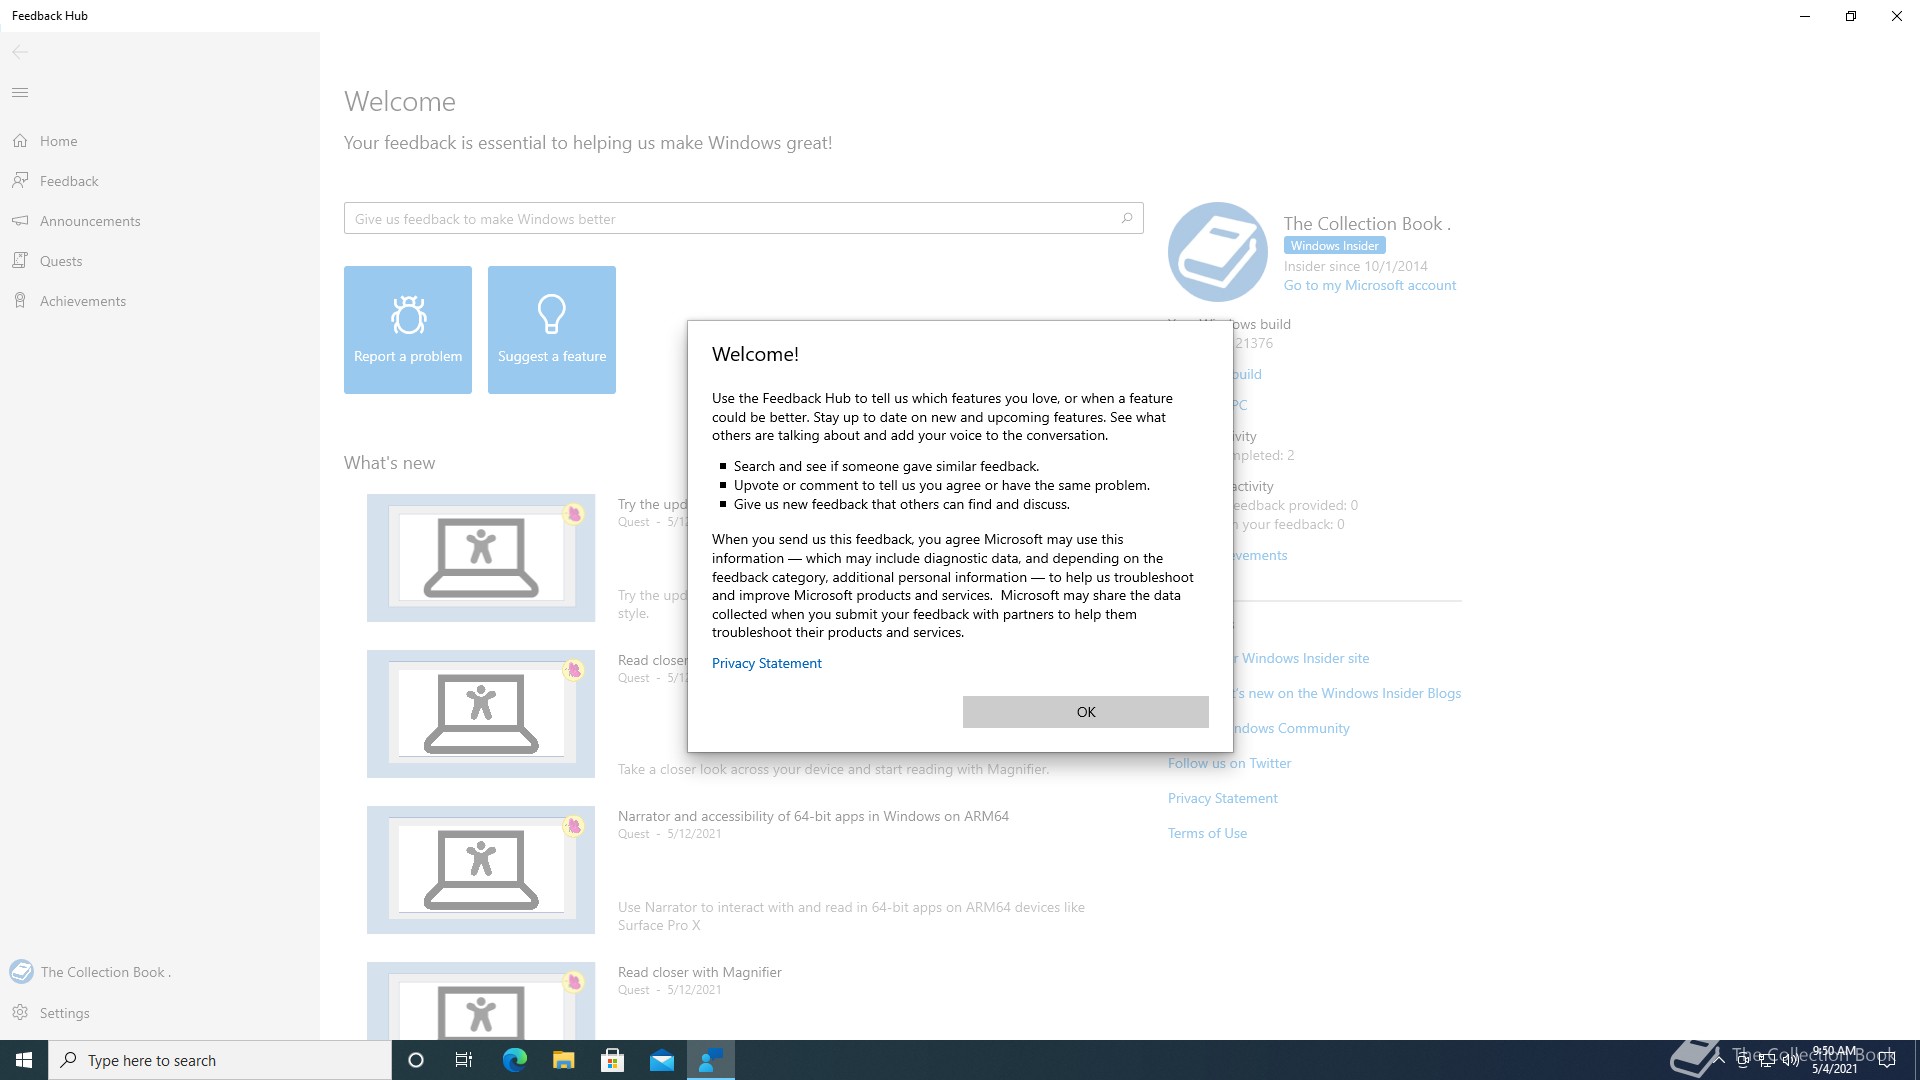Viewport: 1920px width, 1080px height.
Task: Open the Privacy Statement link in the Welcome dialog
Action: coord(766,663)
